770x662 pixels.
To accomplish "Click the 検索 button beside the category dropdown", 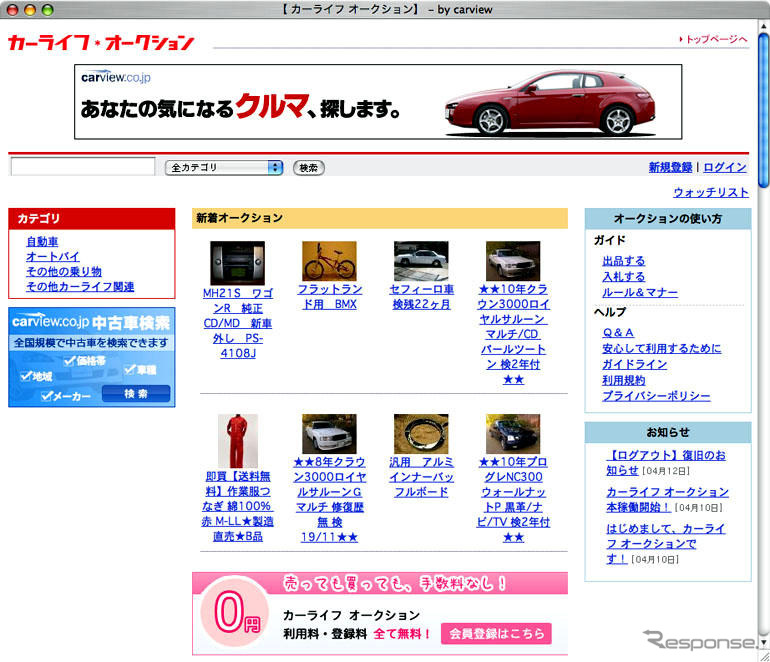I will coord(309,168).
